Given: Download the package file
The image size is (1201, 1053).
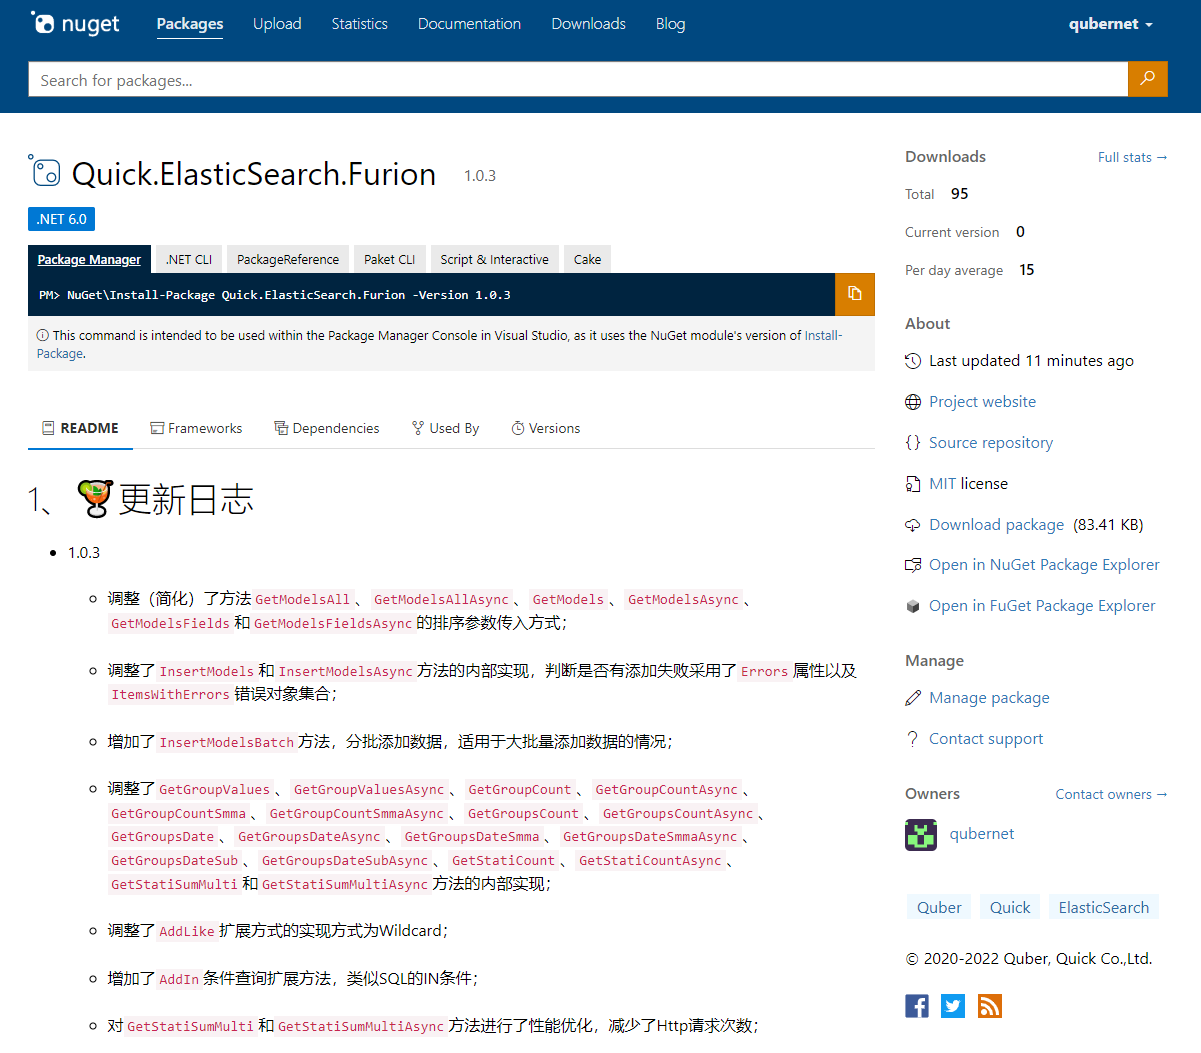Looking at the screenshot, I should (996, 524).
